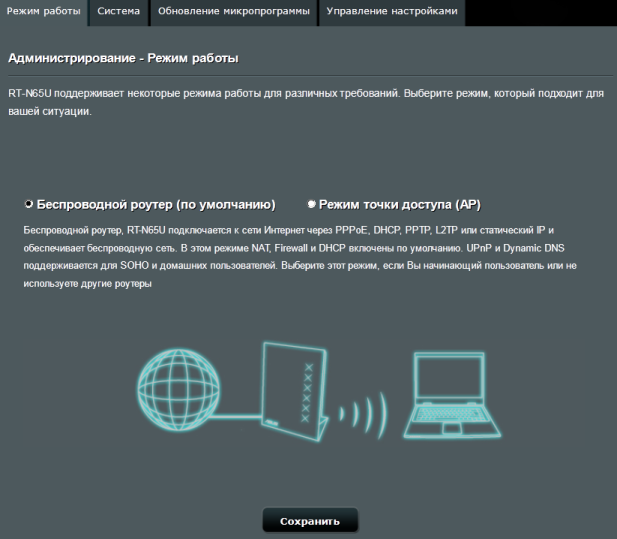617x539 pixels.
Task: Click the laptop icon
Action: [452, 395]
